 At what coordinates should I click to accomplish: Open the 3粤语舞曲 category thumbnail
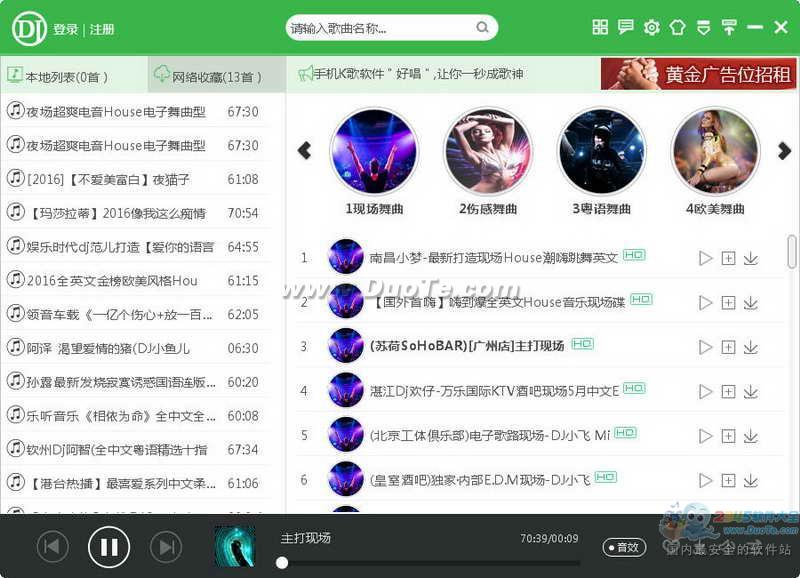pyautogui.click(x=602, y=152)
